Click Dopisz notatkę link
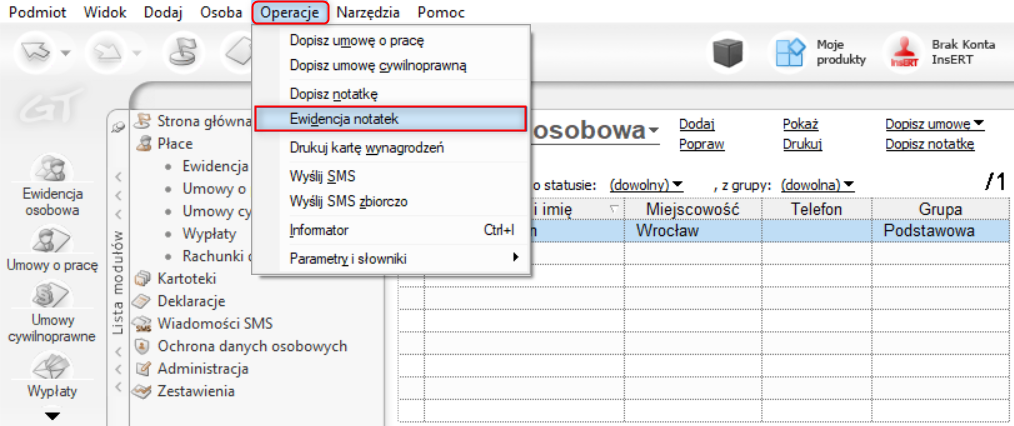The height and width of the screenshot is (426, 1014). (929, 144)
